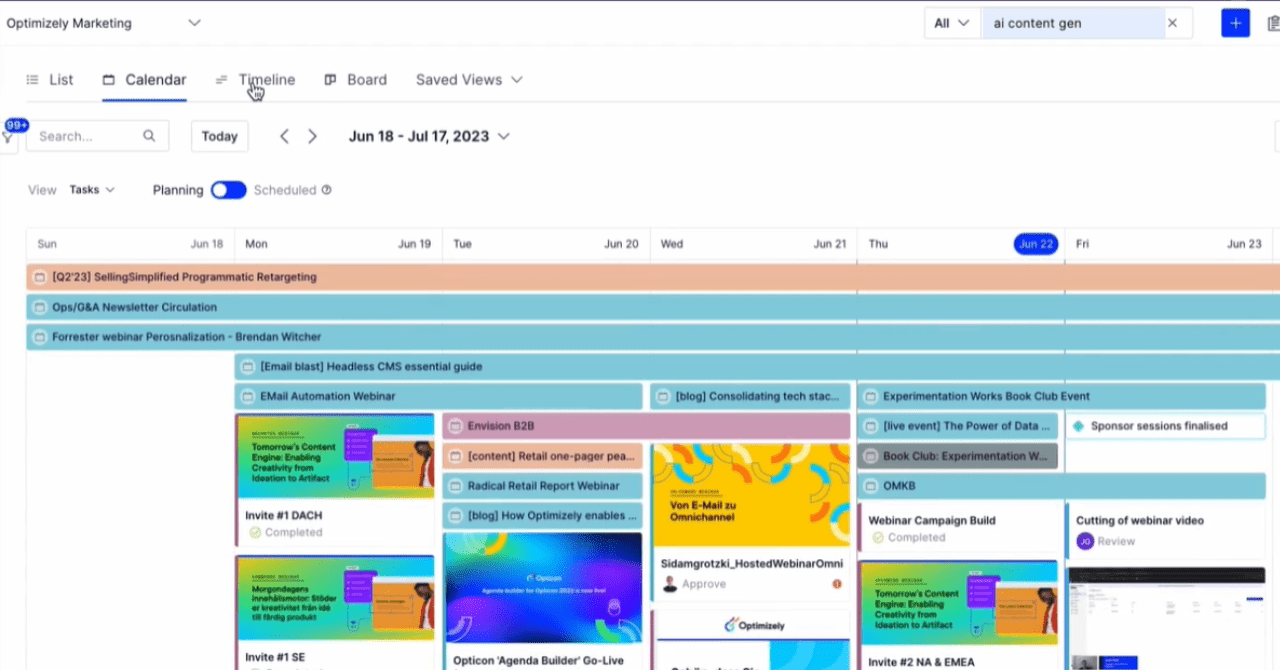The image size is (1280, 670).
Task: Click calendar icon on Ops/G&A Newsletter Circulation bar
Action: 40,307
